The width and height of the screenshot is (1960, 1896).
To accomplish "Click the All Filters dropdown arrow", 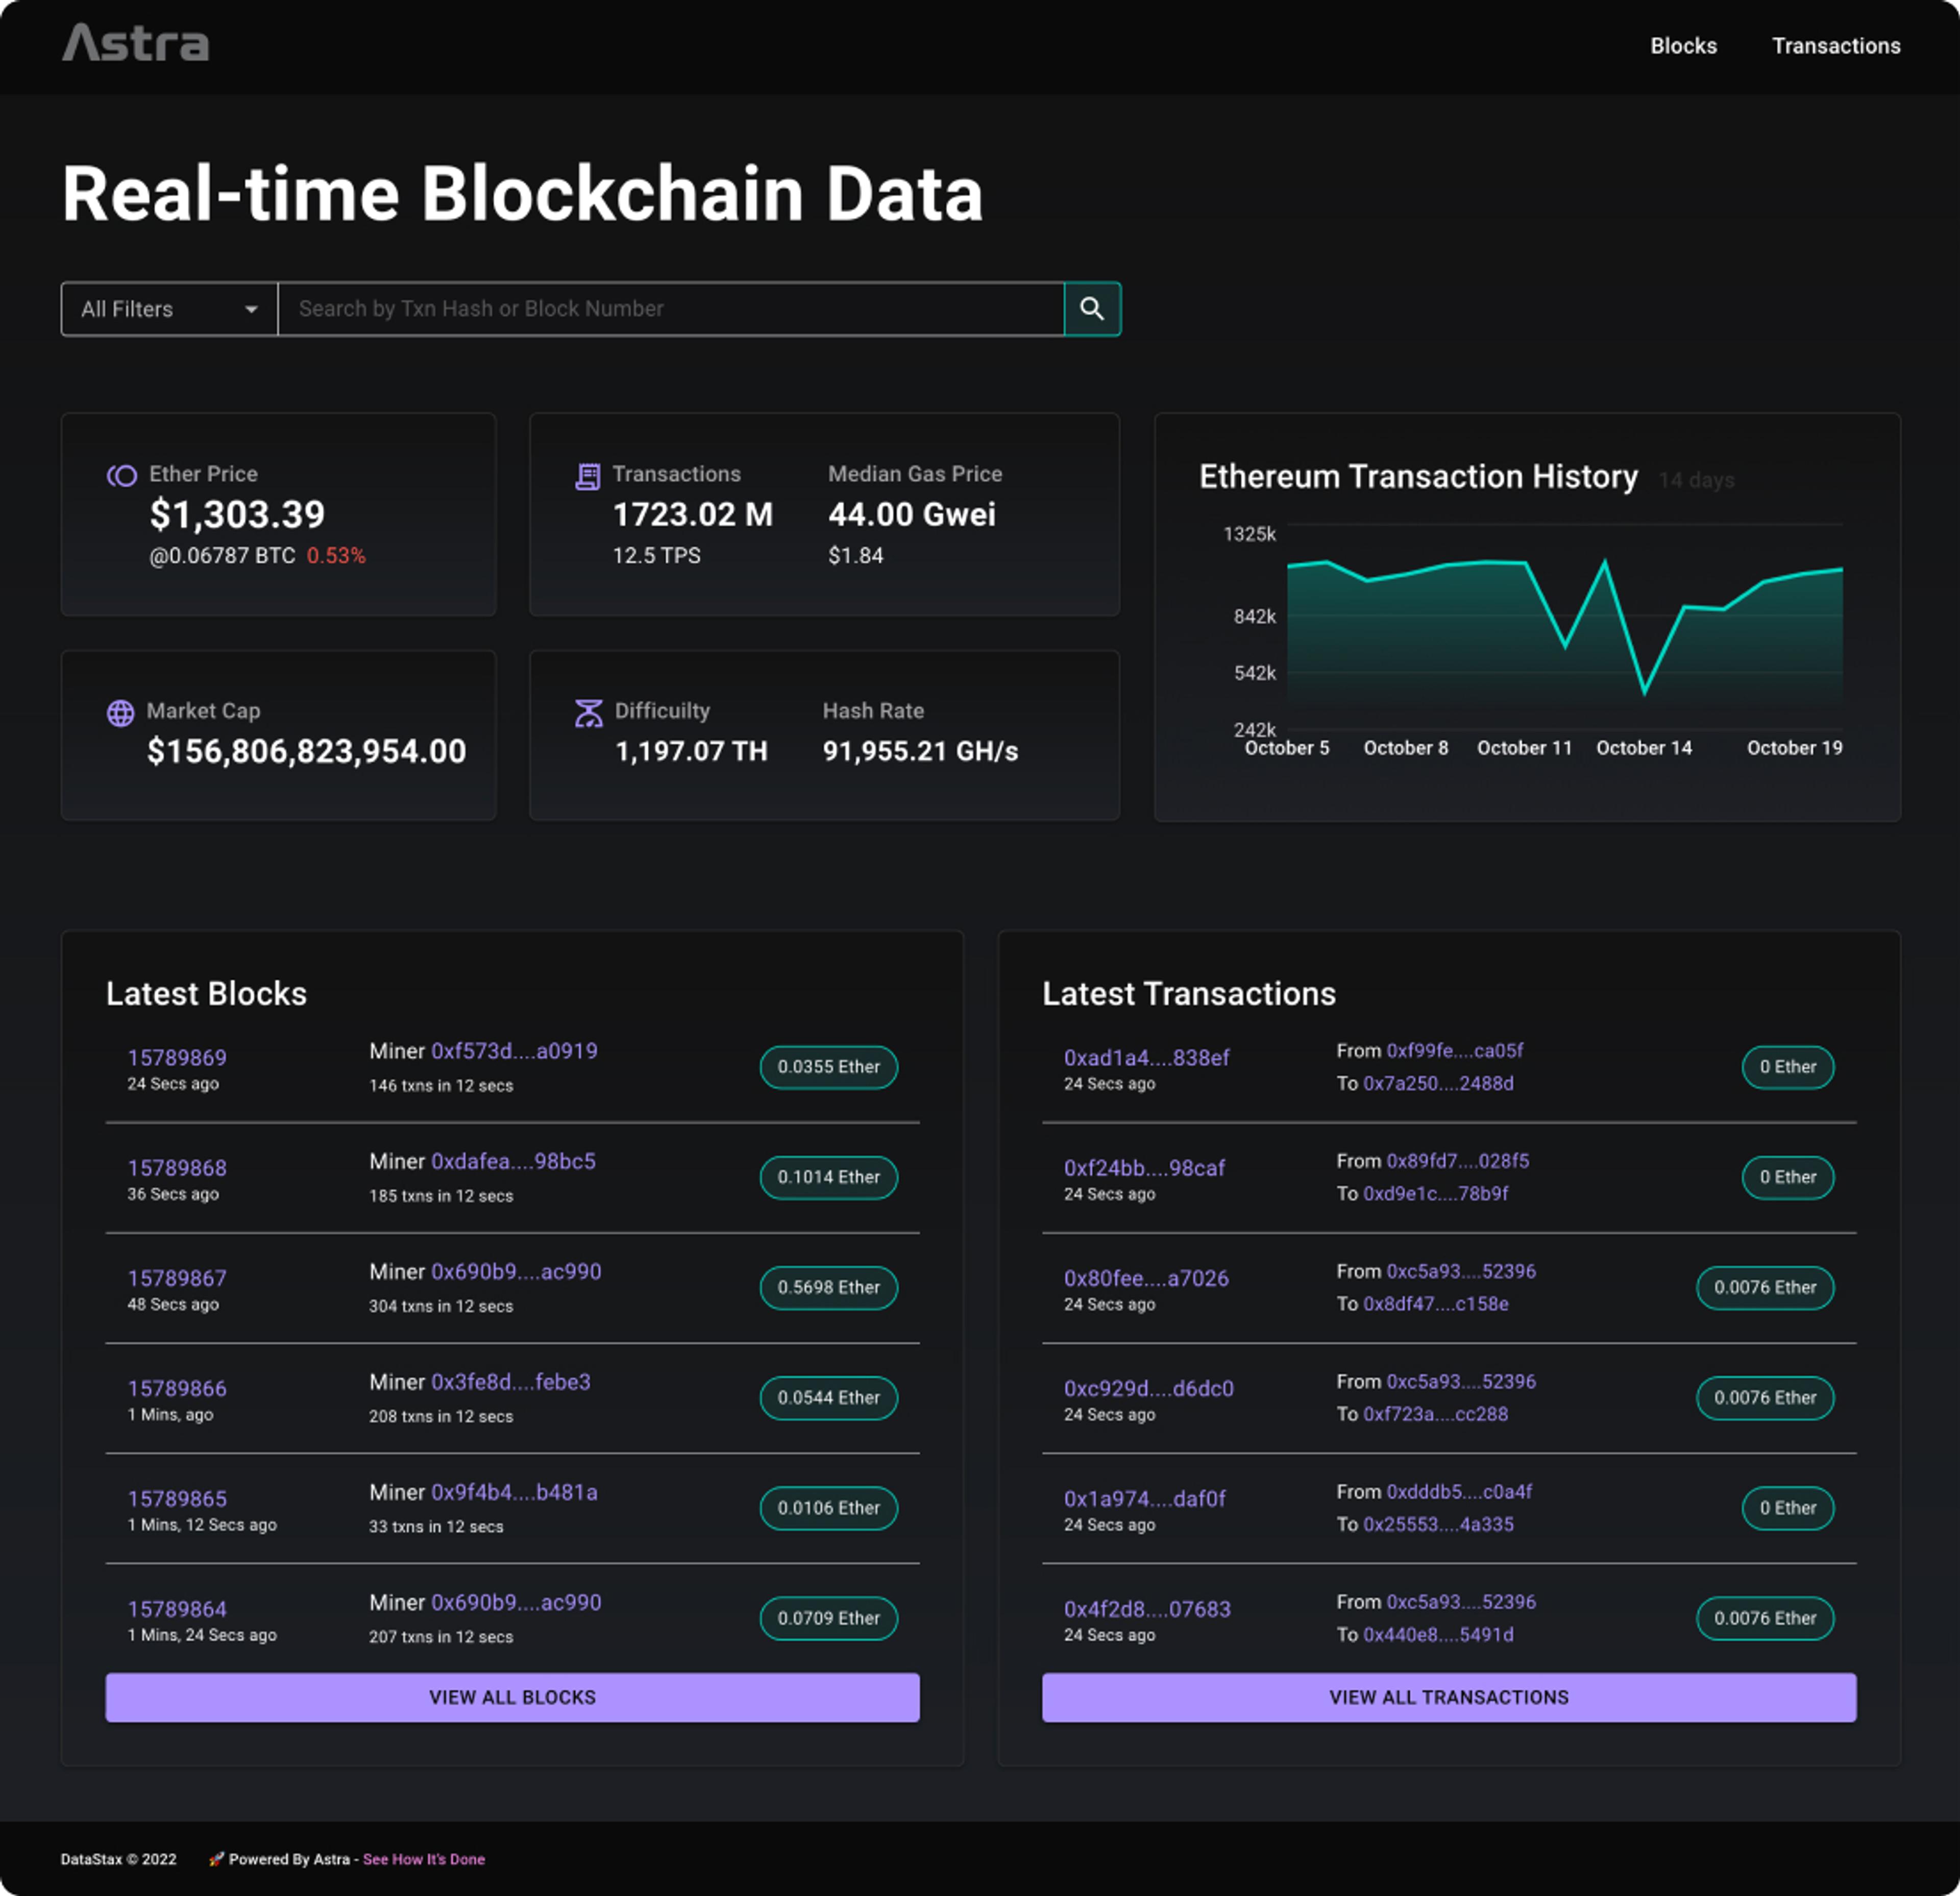I will 251,309.
